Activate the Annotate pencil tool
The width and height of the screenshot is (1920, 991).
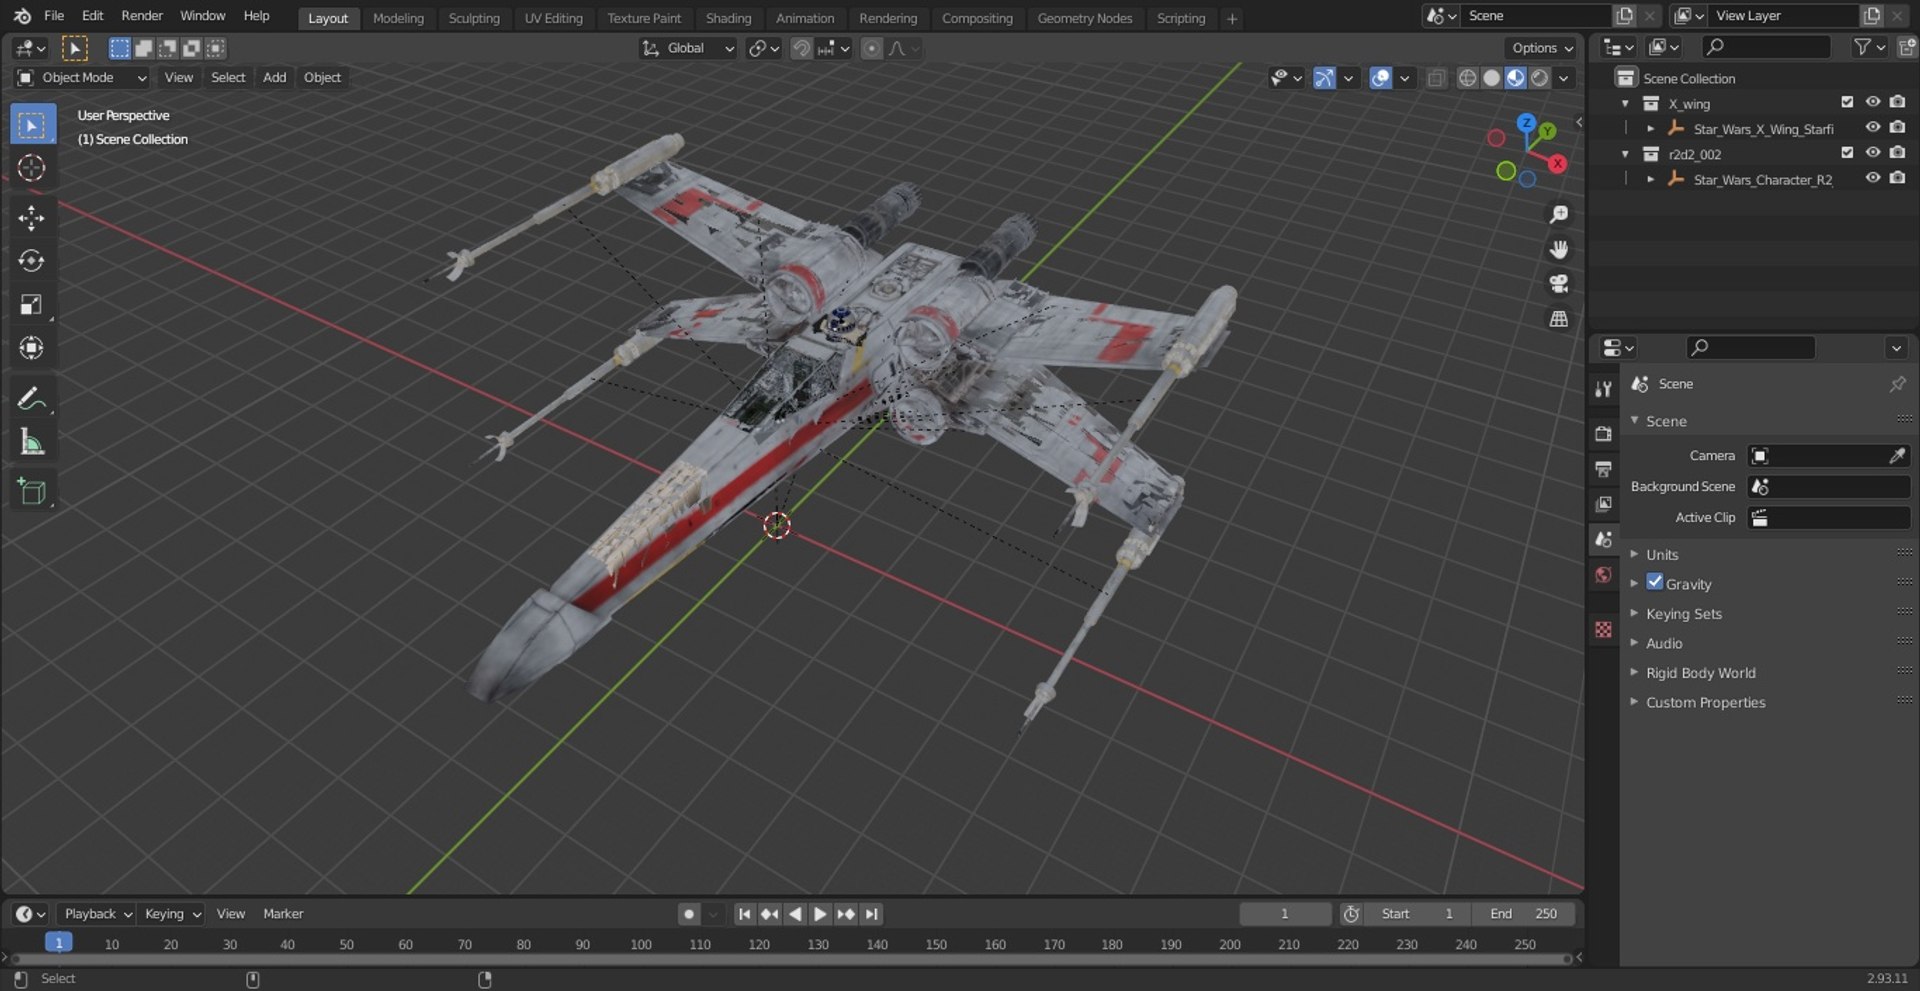coord(32,398)
